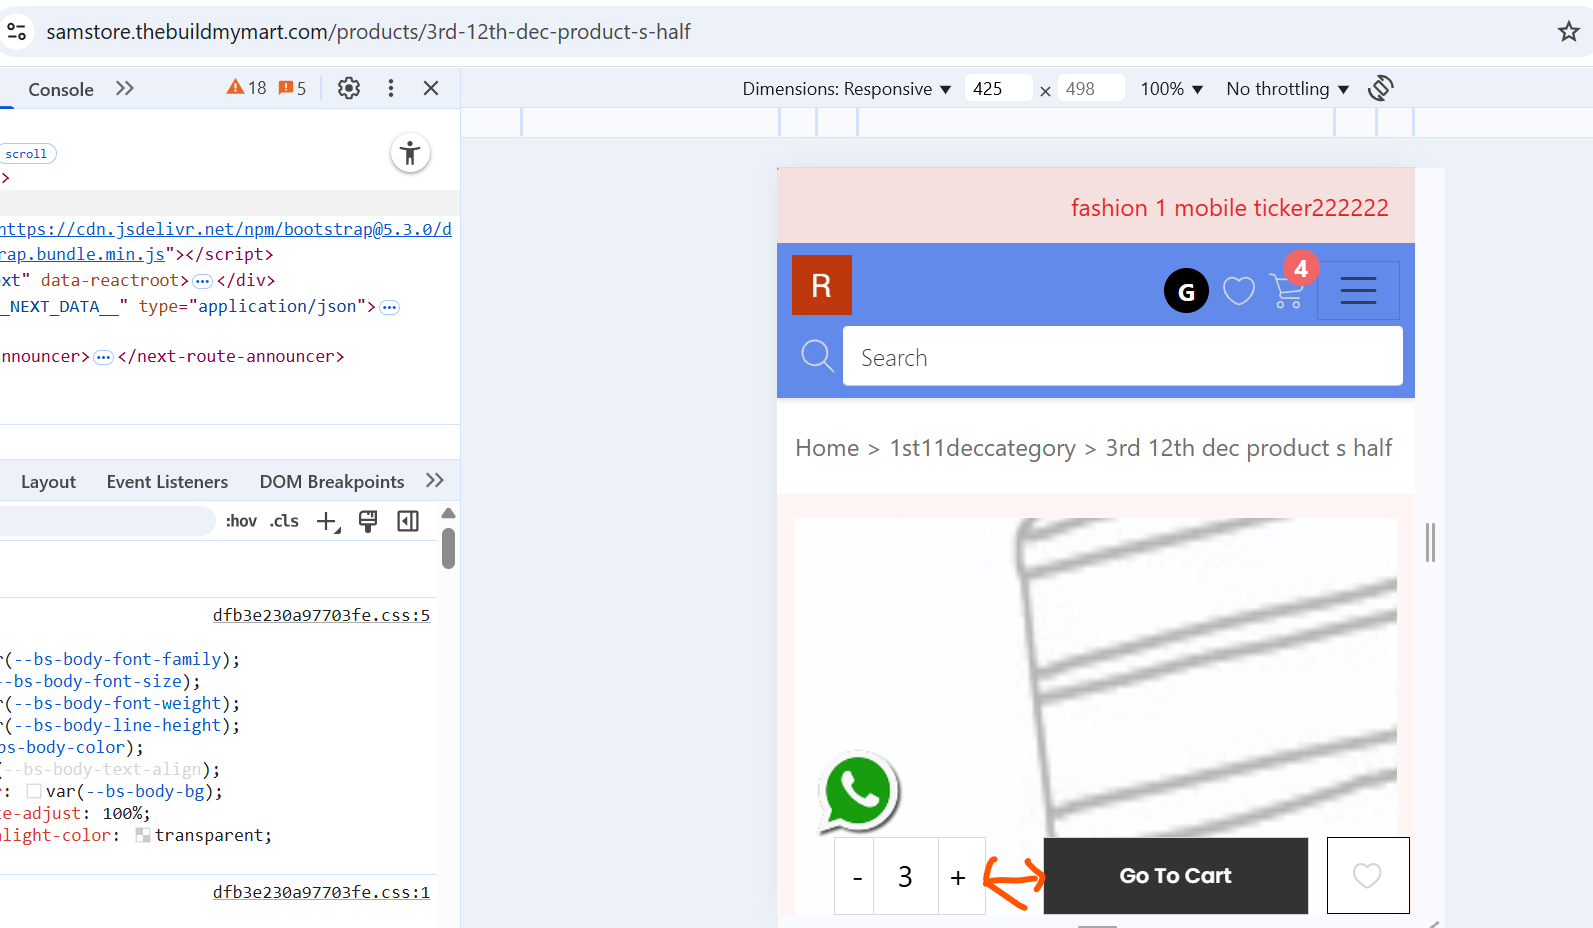Image resolution: width=1593 pixels, height=928 pixels.
Task: Click the magnifier search icon
Action: pyautogui.click(x=817, y=355)
